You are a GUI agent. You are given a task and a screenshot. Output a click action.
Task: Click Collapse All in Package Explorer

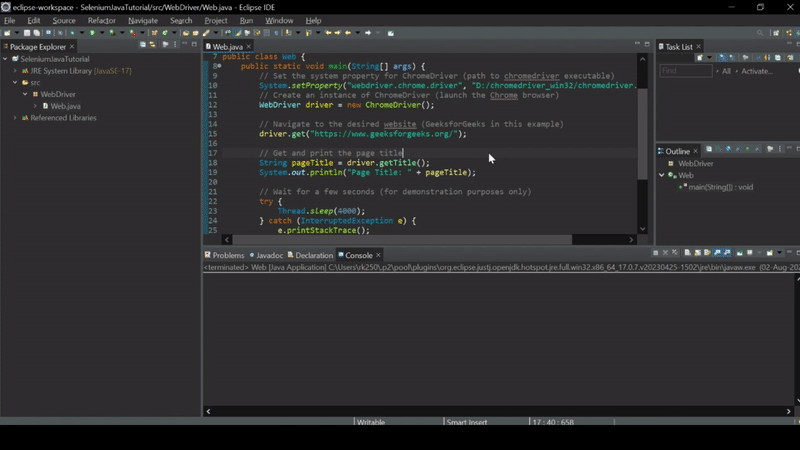143,45
